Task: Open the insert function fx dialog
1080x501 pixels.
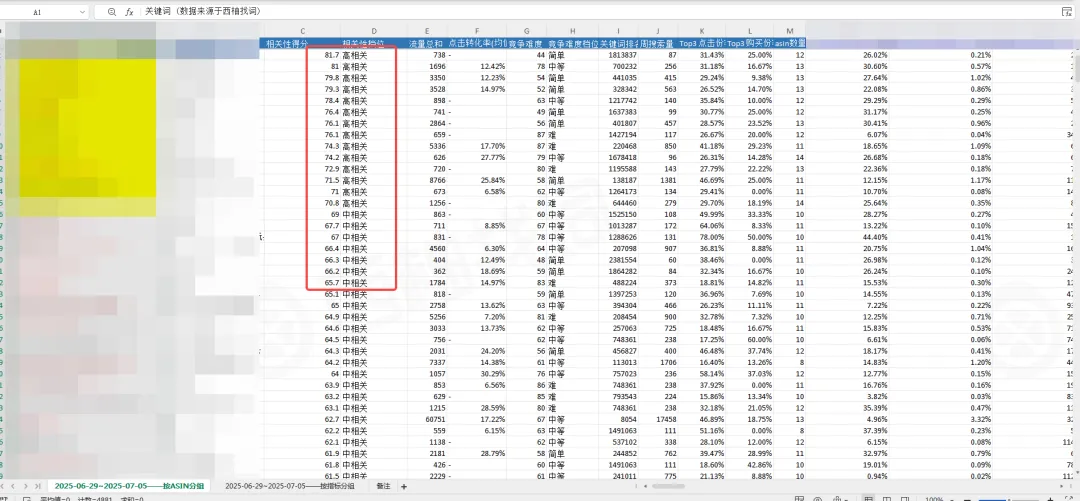Action: point(130,12)
